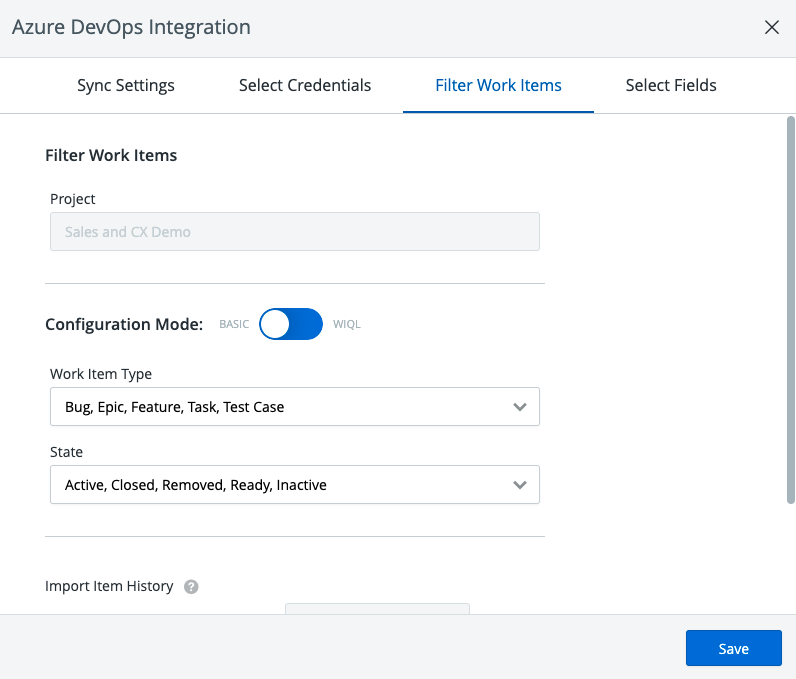Screen dimensions: 796x679
Task: Click the Filter Work Items section heading
Action: (x=111, y=155)
